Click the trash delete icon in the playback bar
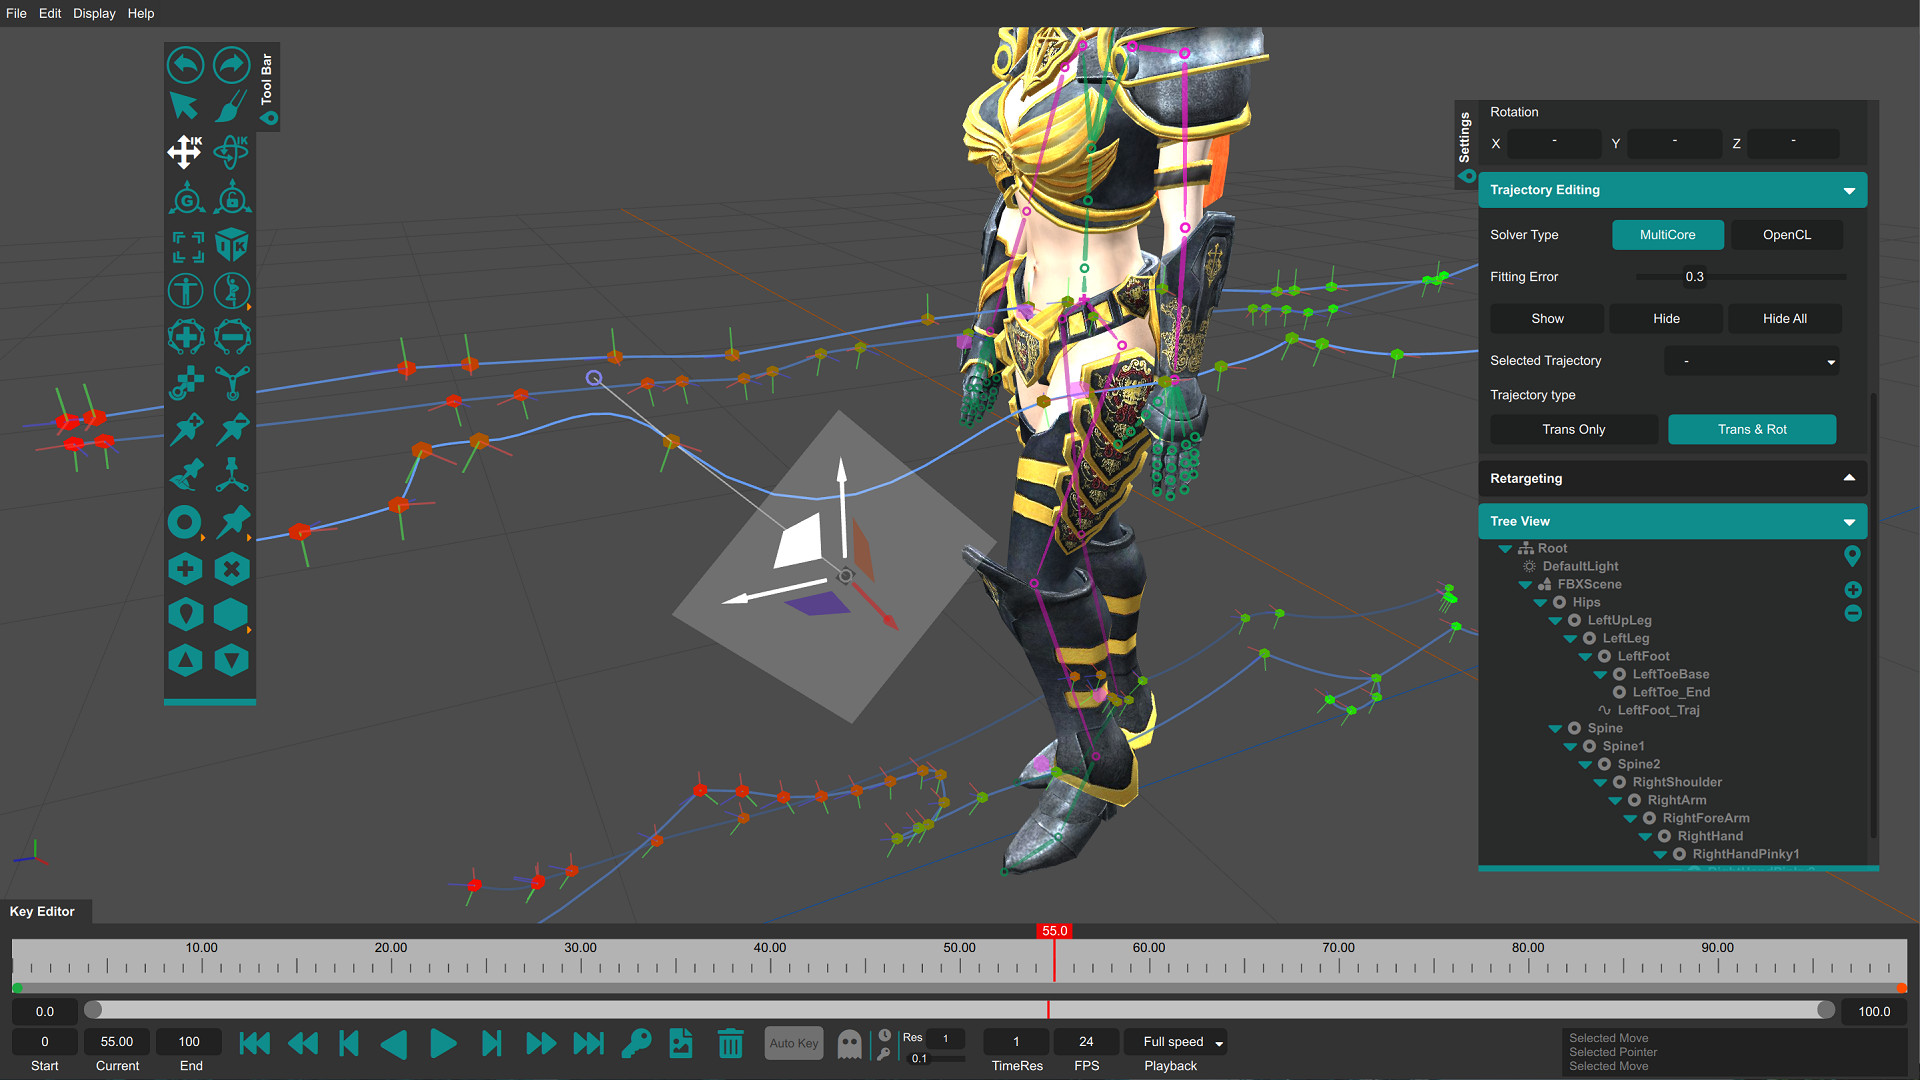Viewport: 1920px width, 1080px height. point(730,1042)
